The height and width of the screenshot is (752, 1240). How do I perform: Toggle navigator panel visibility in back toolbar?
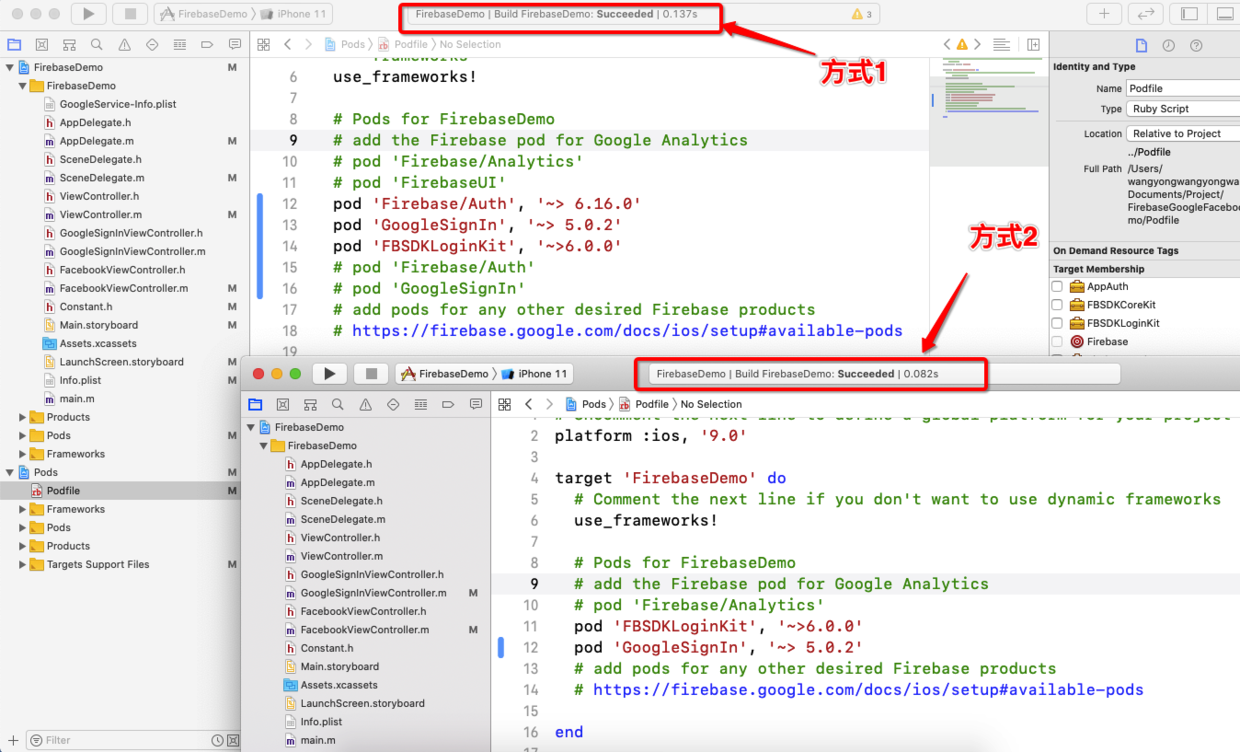(1190, 14)
